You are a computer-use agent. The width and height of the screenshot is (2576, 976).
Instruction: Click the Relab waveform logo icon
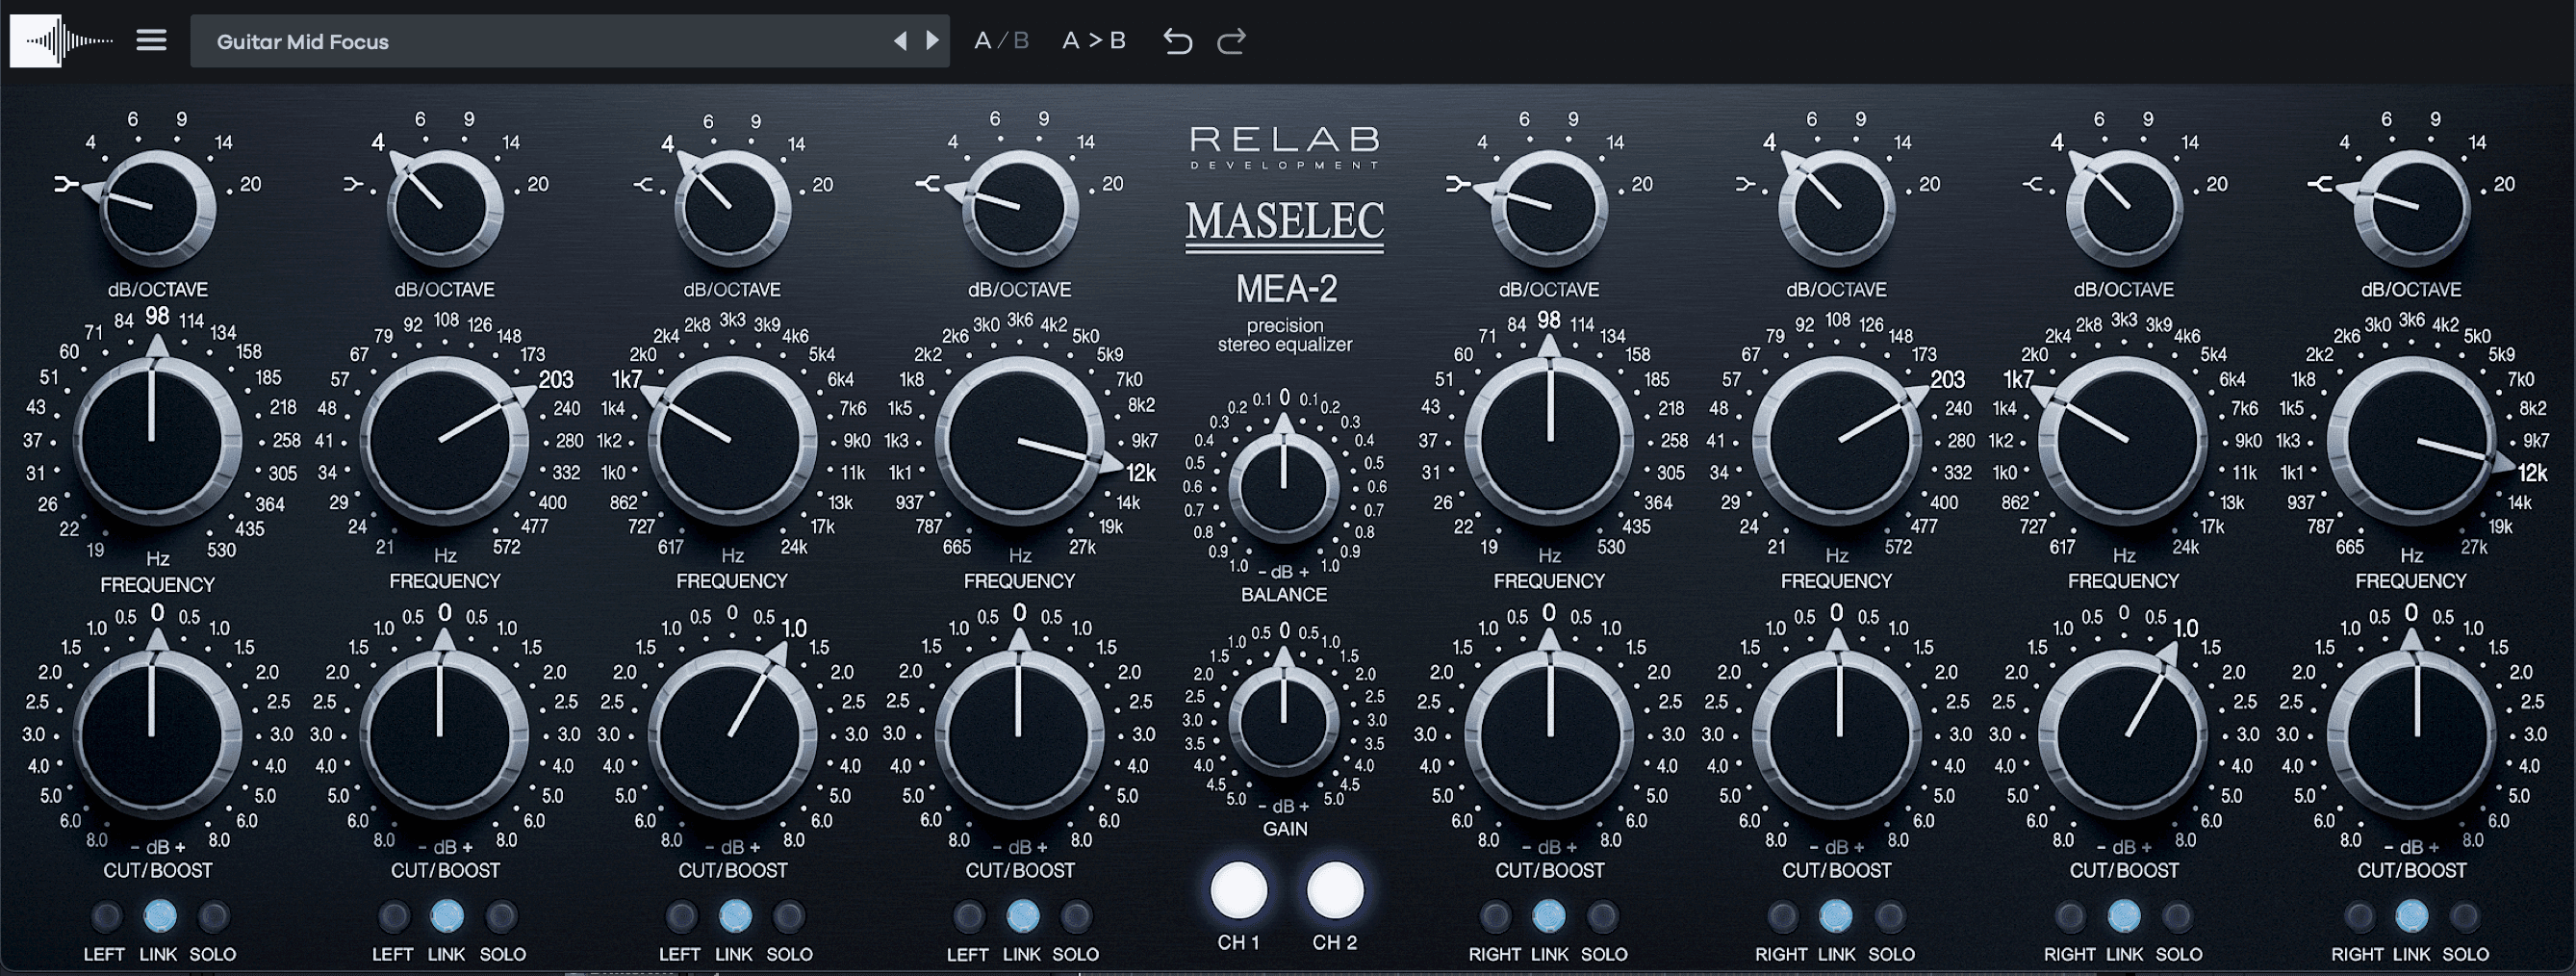(x=61, y=41)
